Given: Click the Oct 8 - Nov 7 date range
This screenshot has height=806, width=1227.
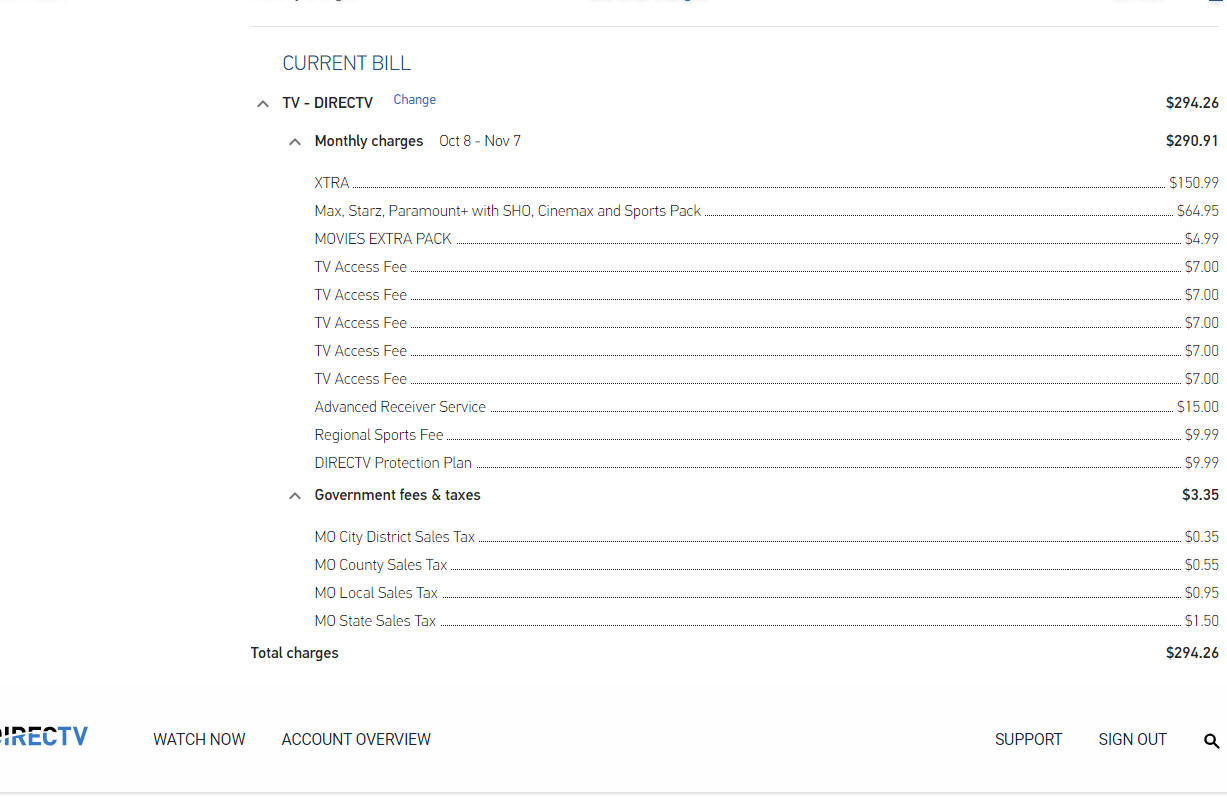Looking at the screenshot, I should point(480,141).
